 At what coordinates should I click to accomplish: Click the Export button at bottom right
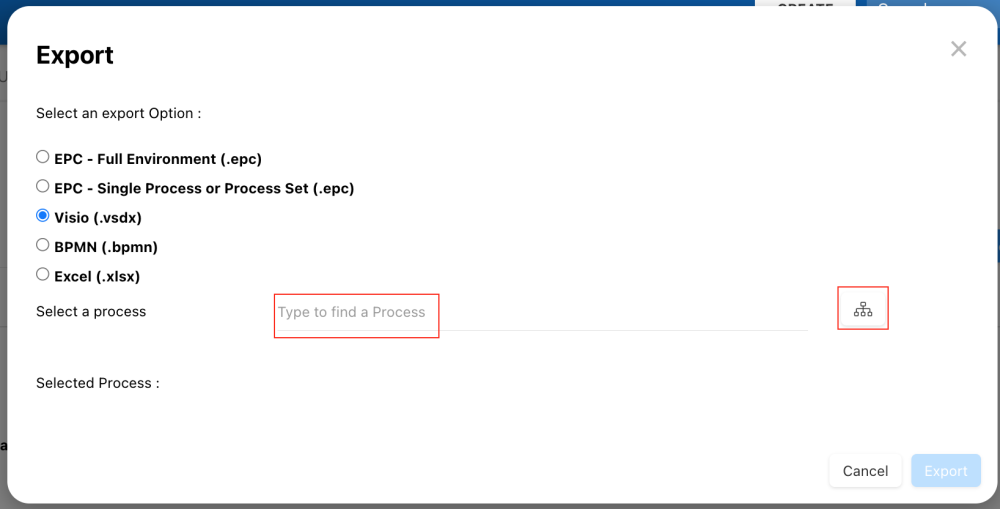[945, 471]
